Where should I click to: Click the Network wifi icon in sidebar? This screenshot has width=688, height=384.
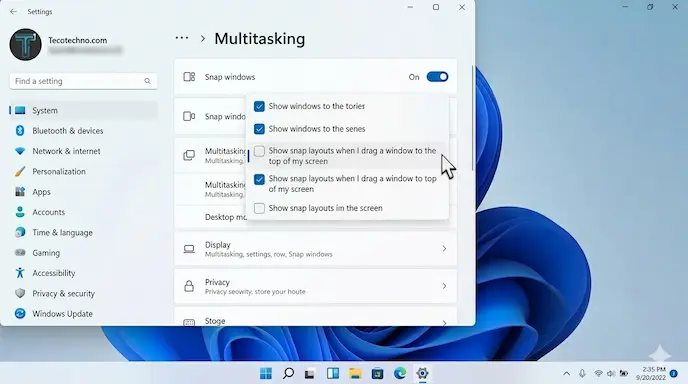tap(20, 151)
